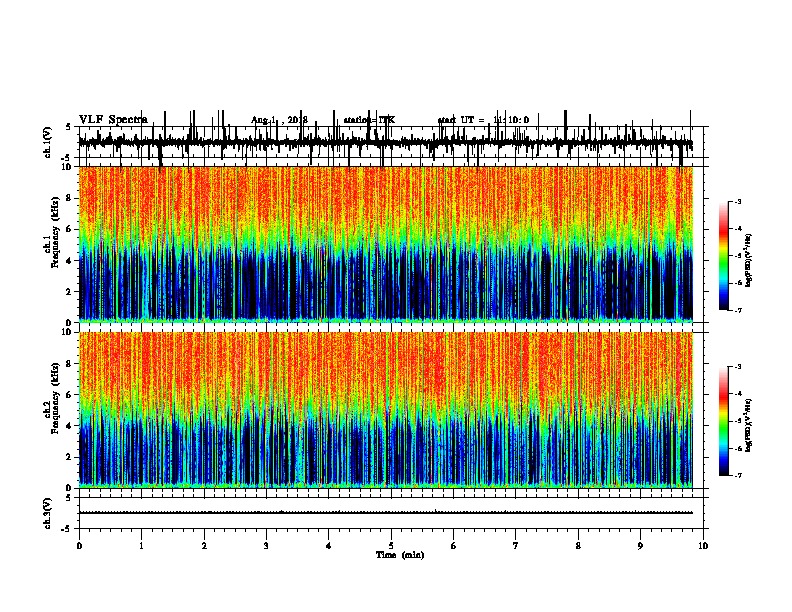Click the "ch.1(V)" waveform axis label

(x=48, y=142)
